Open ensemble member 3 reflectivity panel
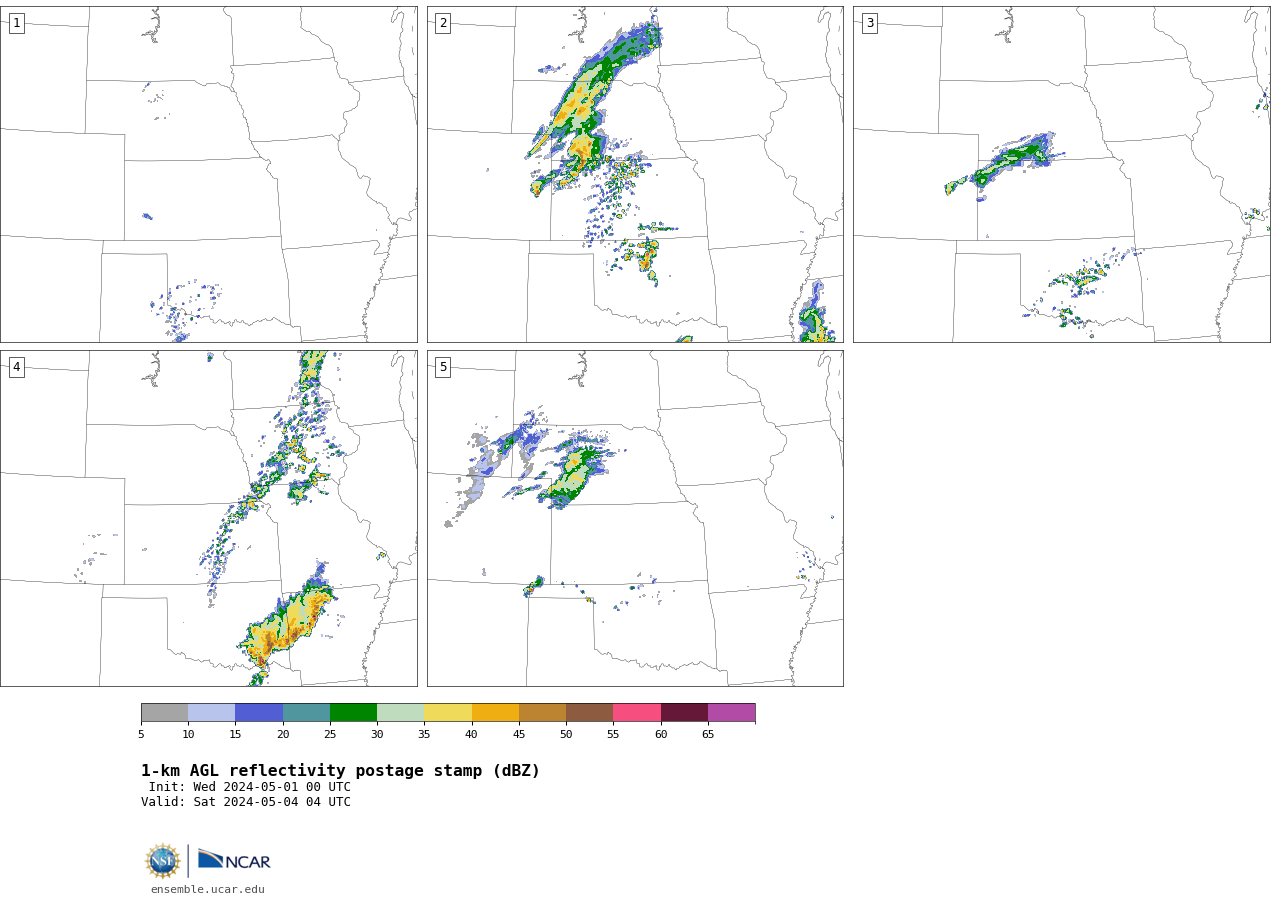 [x=1061, y=174]
